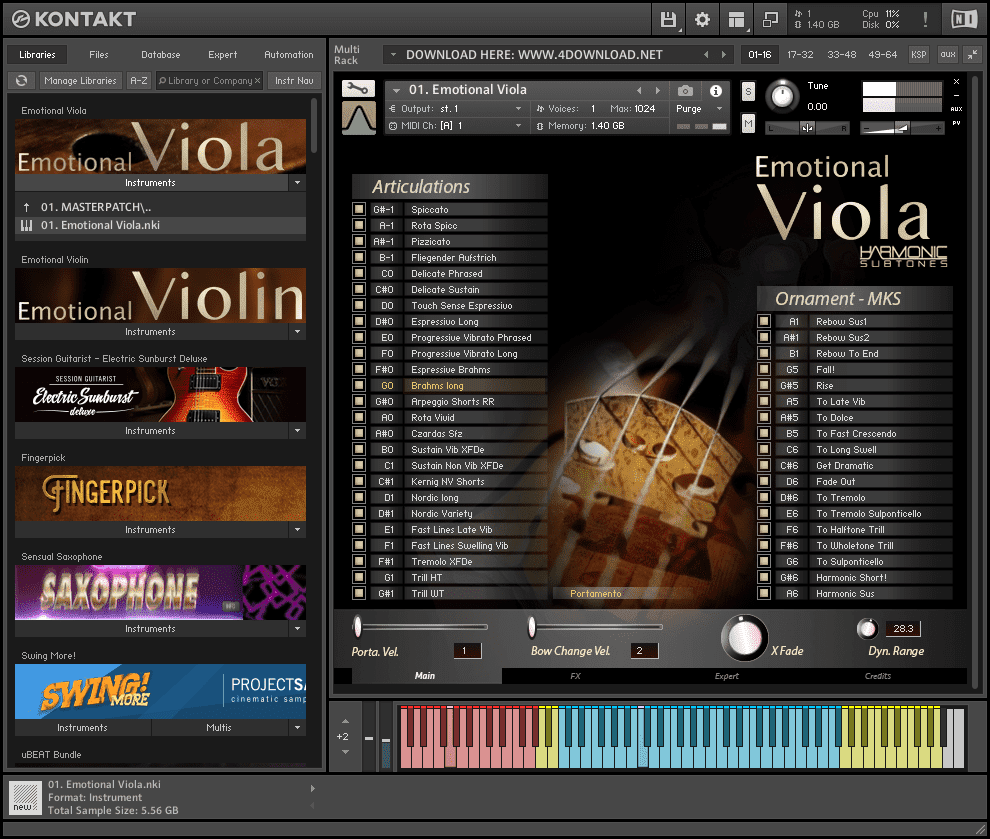Enable the Pizzicato articulation checkbox
Viewport: 990px width, 839px height.
coord(359,241)
